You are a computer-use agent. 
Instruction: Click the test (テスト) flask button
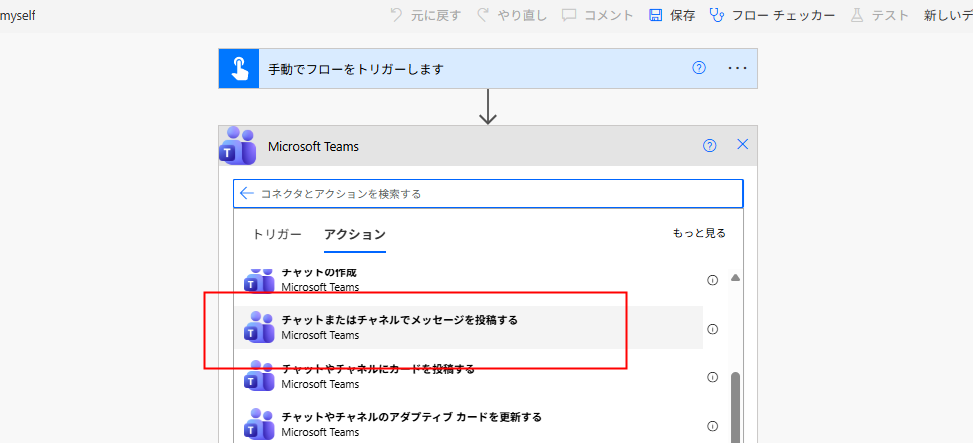[879, 16]
